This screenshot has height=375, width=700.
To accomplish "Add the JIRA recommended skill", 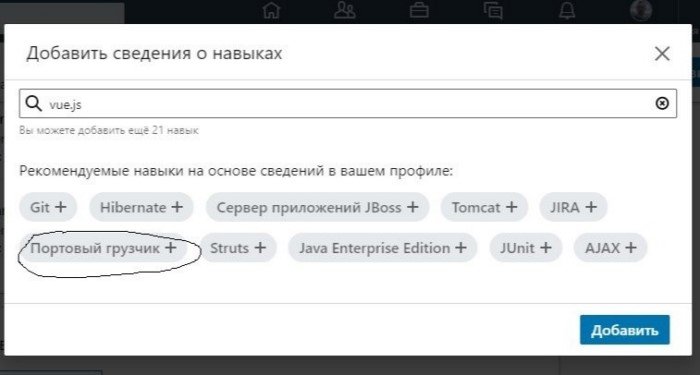I will [573, 207].
